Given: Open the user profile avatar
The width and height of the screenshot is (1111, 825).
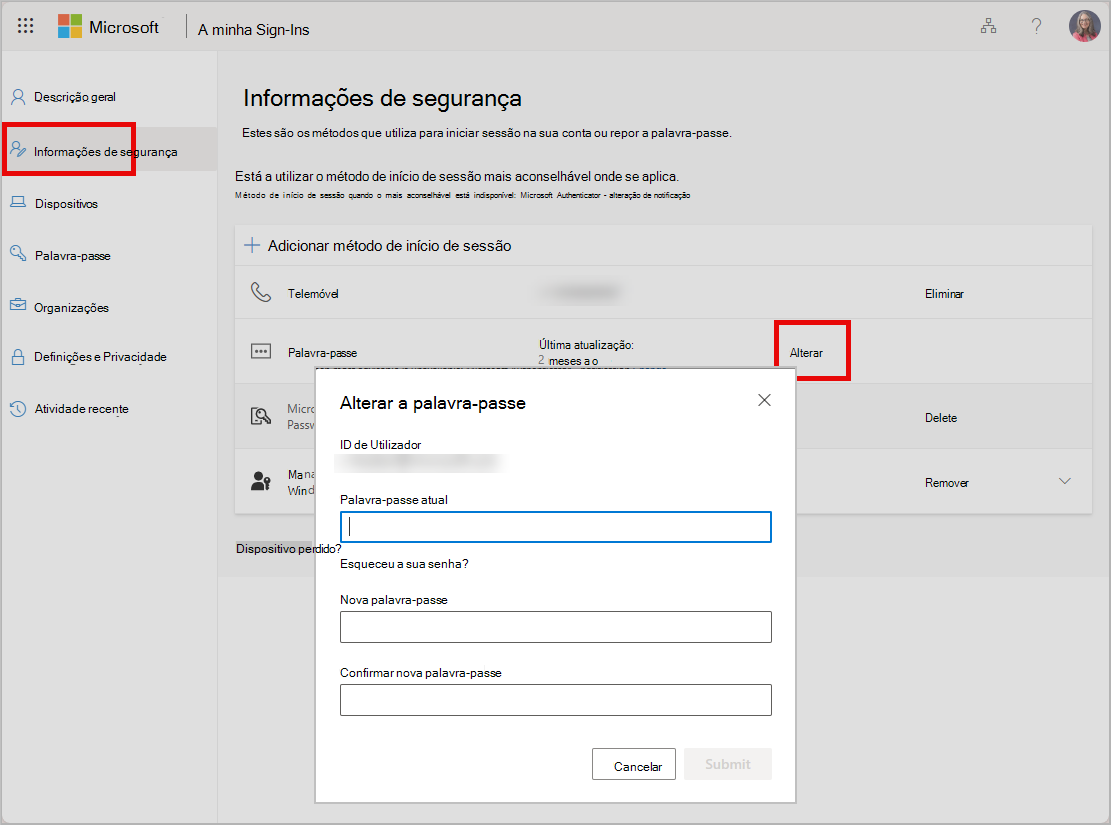Looking at the screenshot, I should 1084,26.
